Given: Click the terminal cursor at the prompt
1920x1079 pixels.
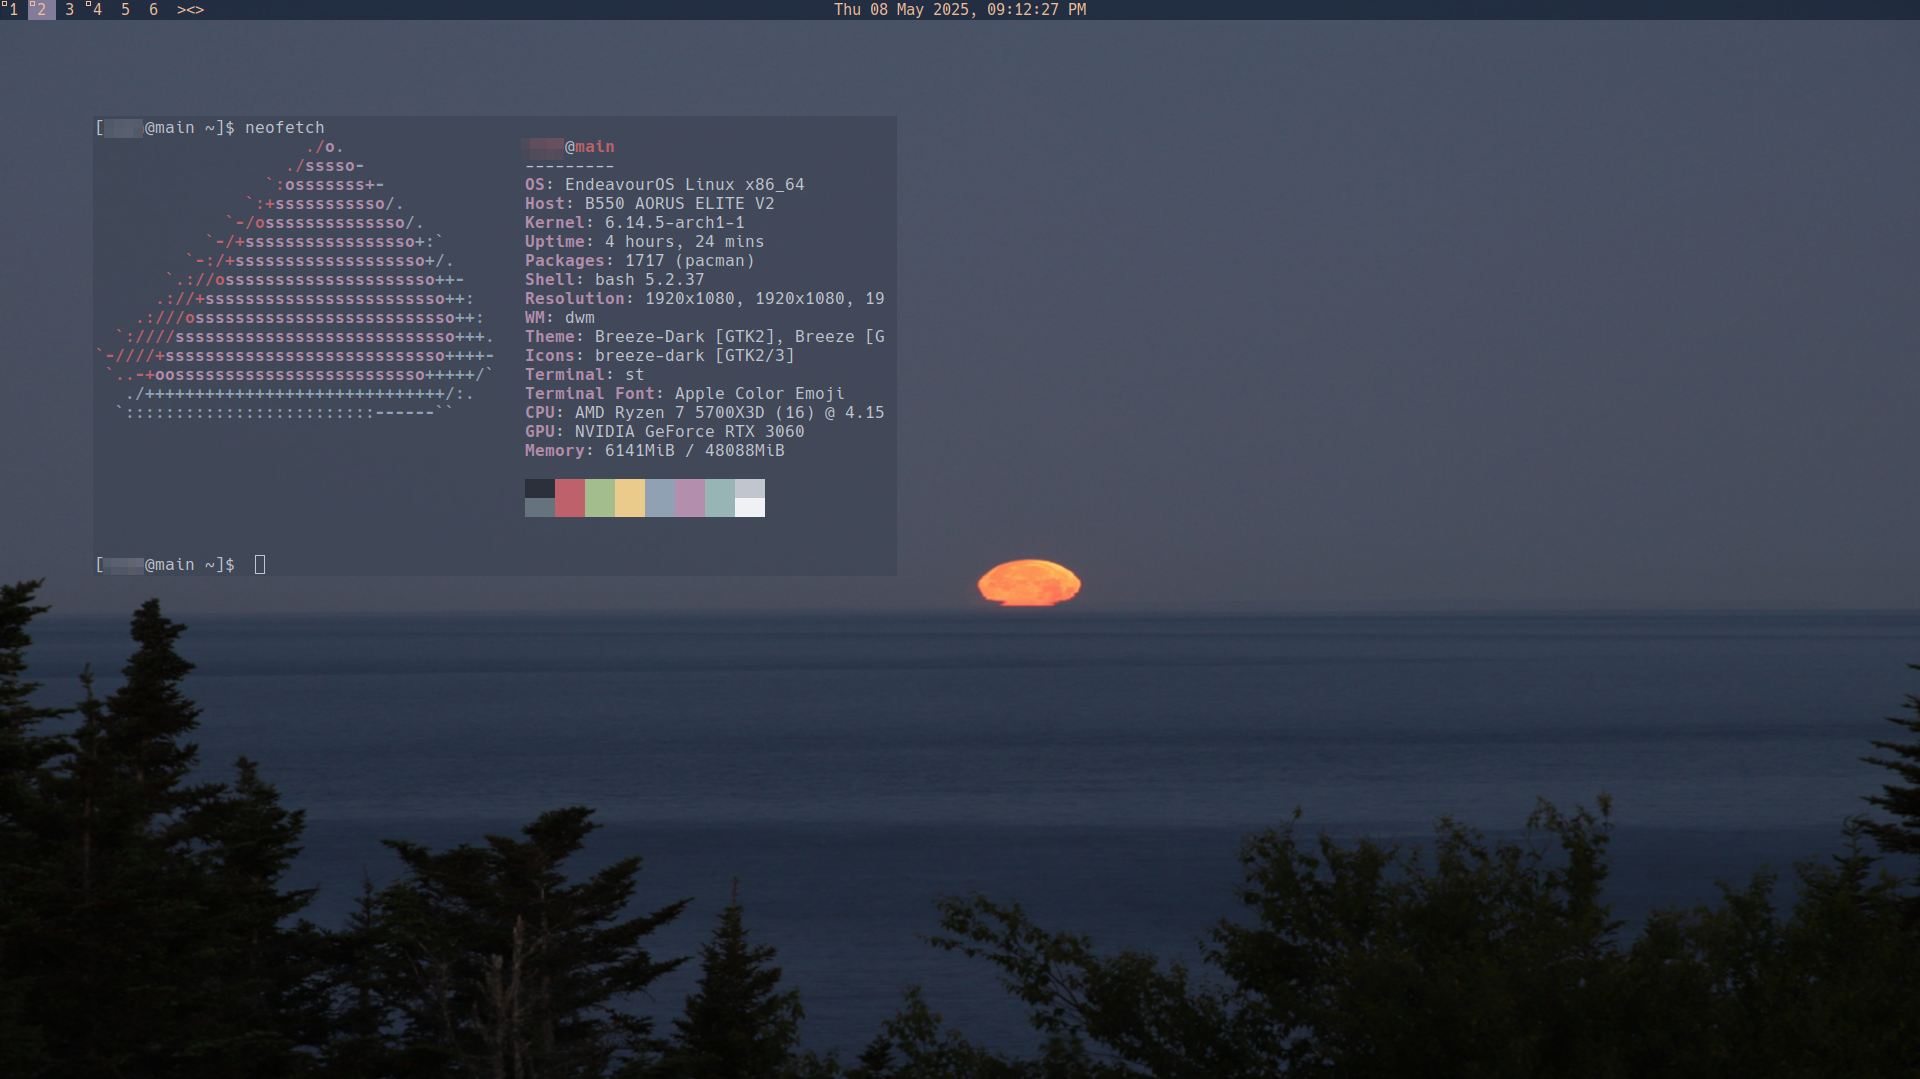Looking at the screenshot, I should 260,565.
